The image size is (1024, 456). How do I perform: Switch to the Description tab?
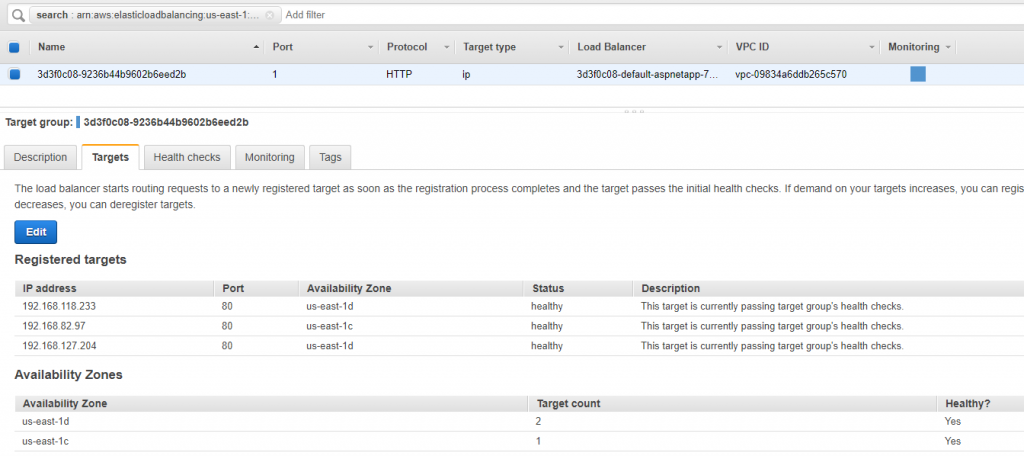click(40, 157)
